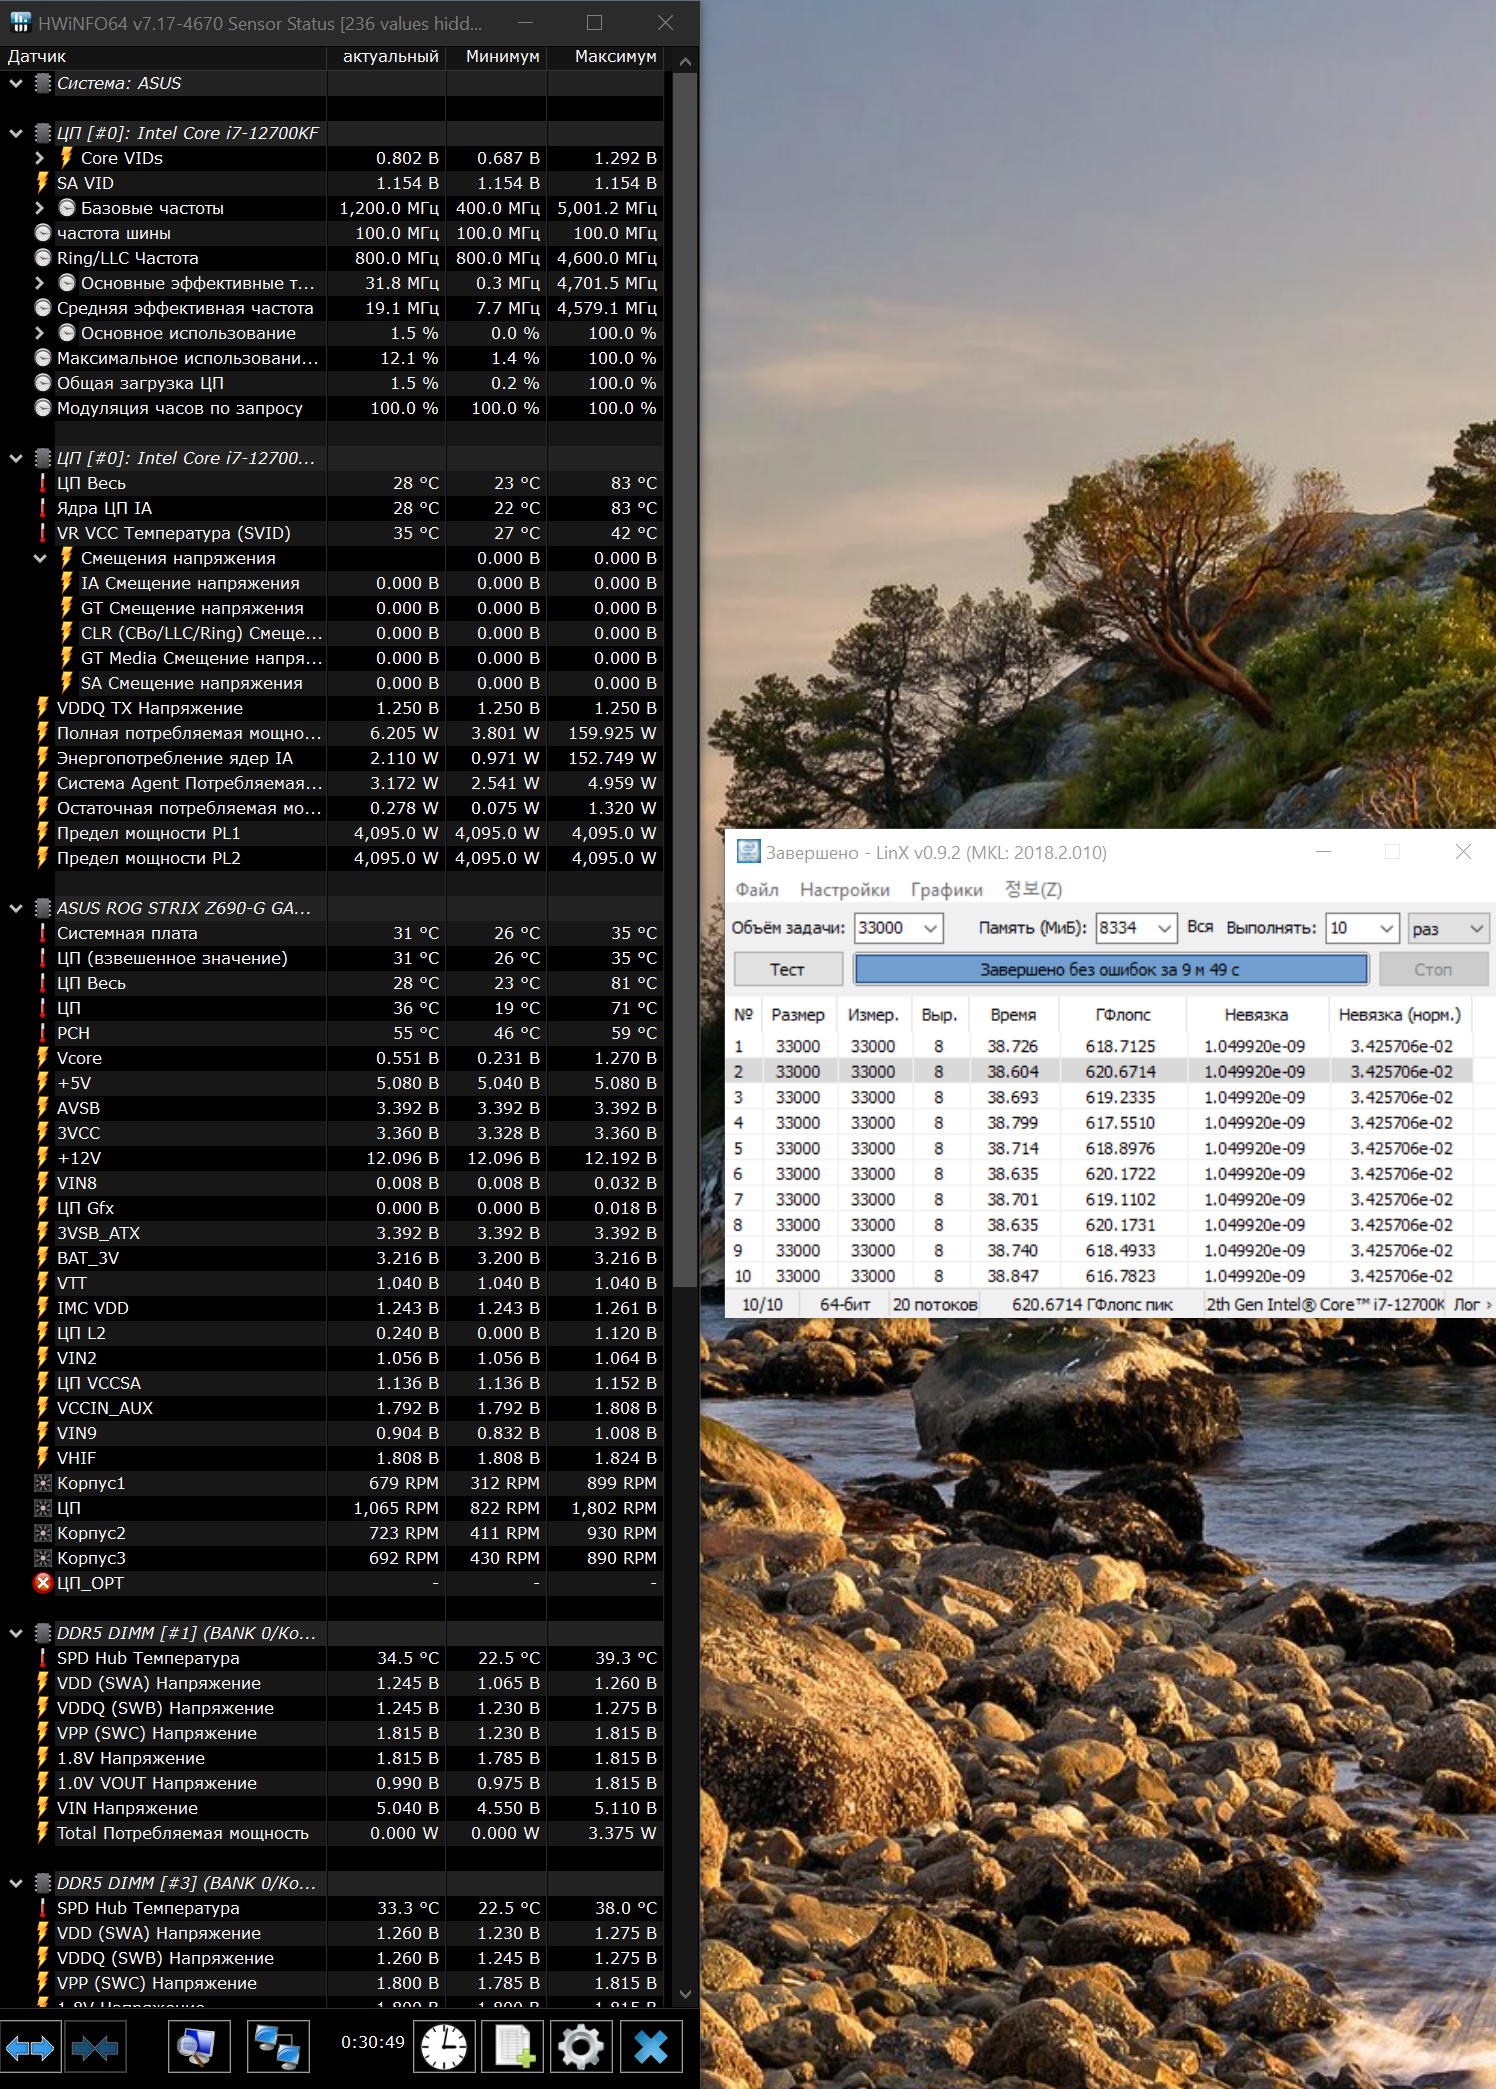
Task: Collapse the DDR5 DIMM [#3] group
Action: (x=15, y=1883)
